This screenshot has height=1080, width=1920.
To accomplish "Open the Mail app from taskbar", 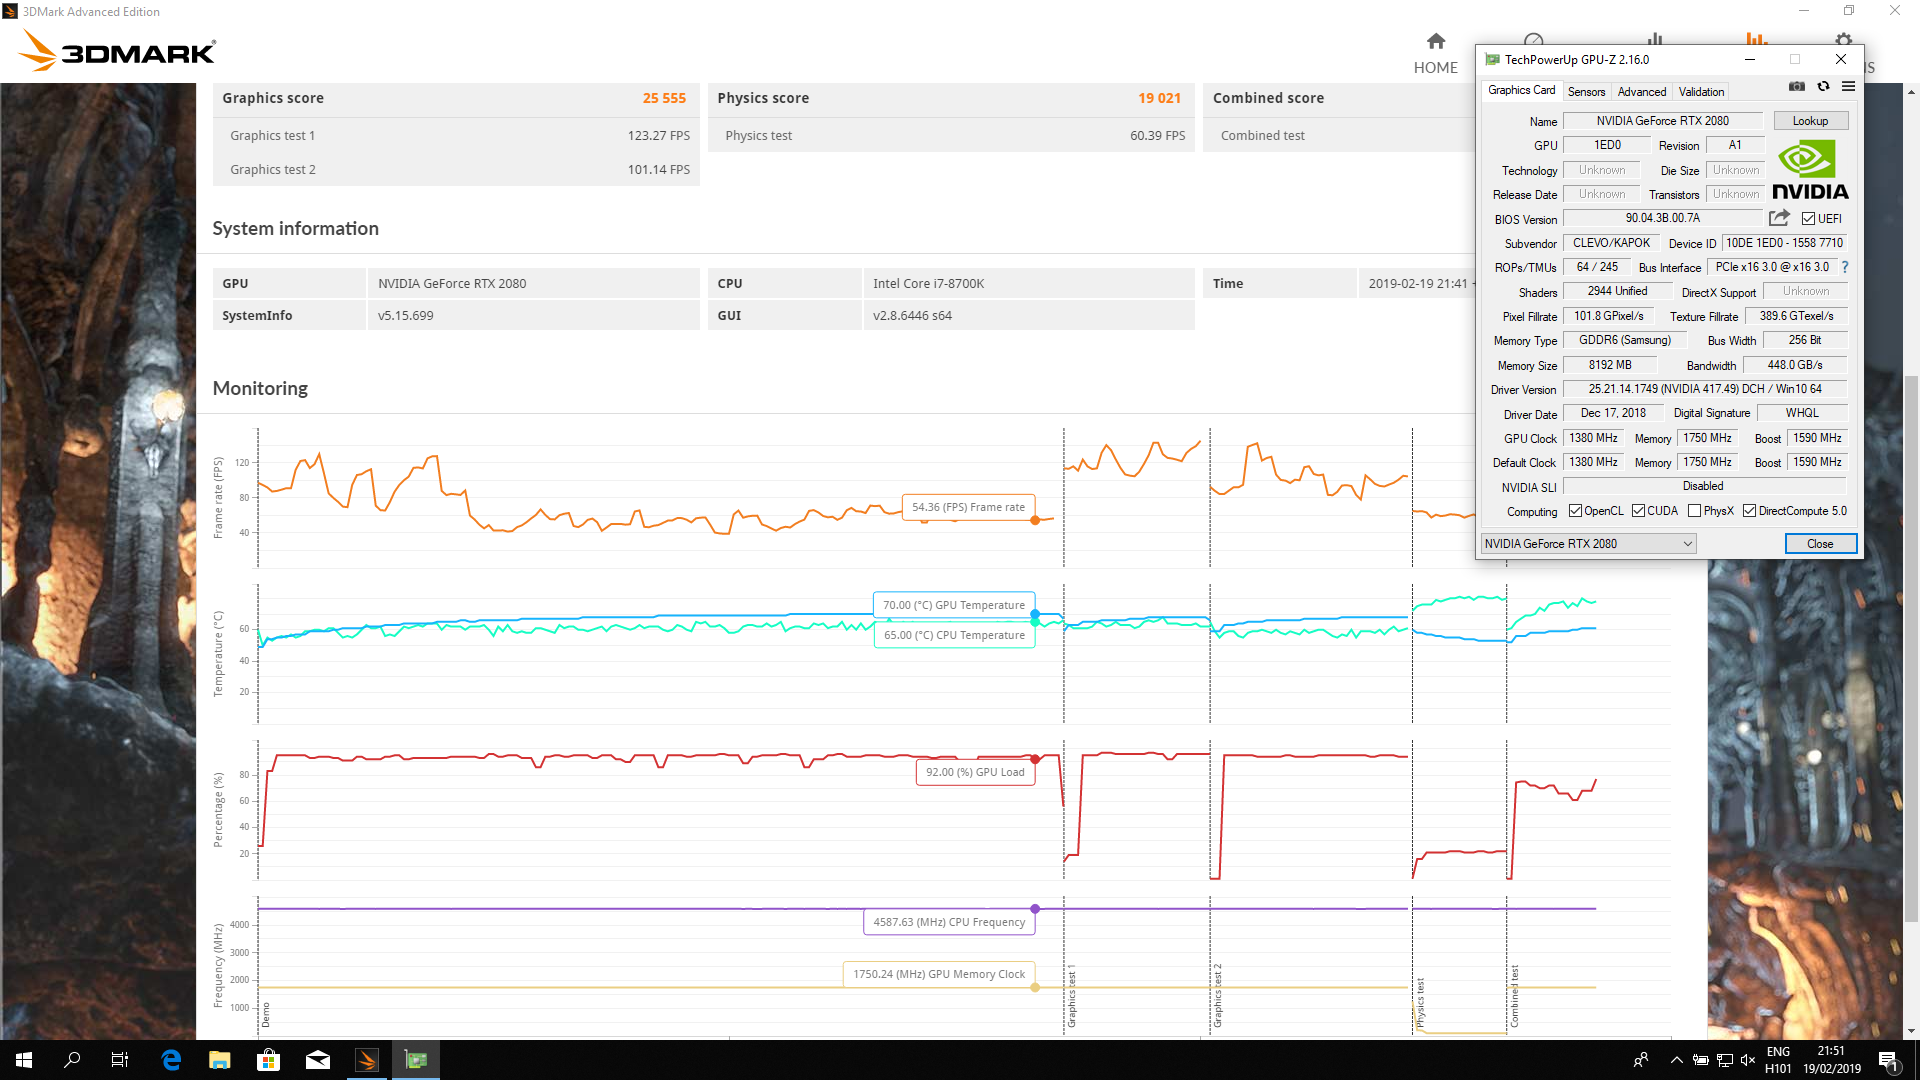I will pyautogui.click(x=318, y=1060).
